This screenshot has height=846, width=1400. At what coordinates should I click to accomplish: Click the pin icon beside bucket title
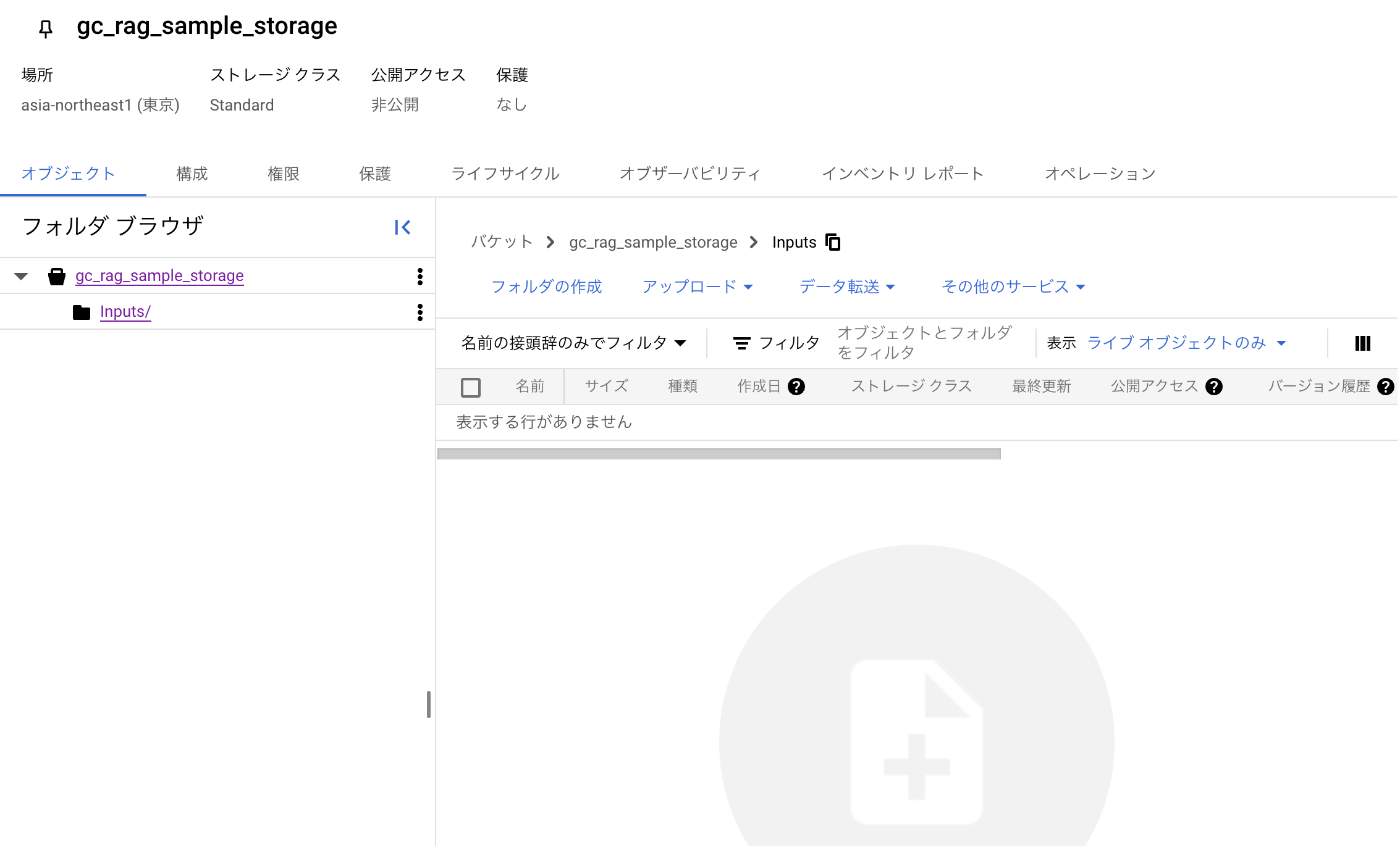(46, 29)
